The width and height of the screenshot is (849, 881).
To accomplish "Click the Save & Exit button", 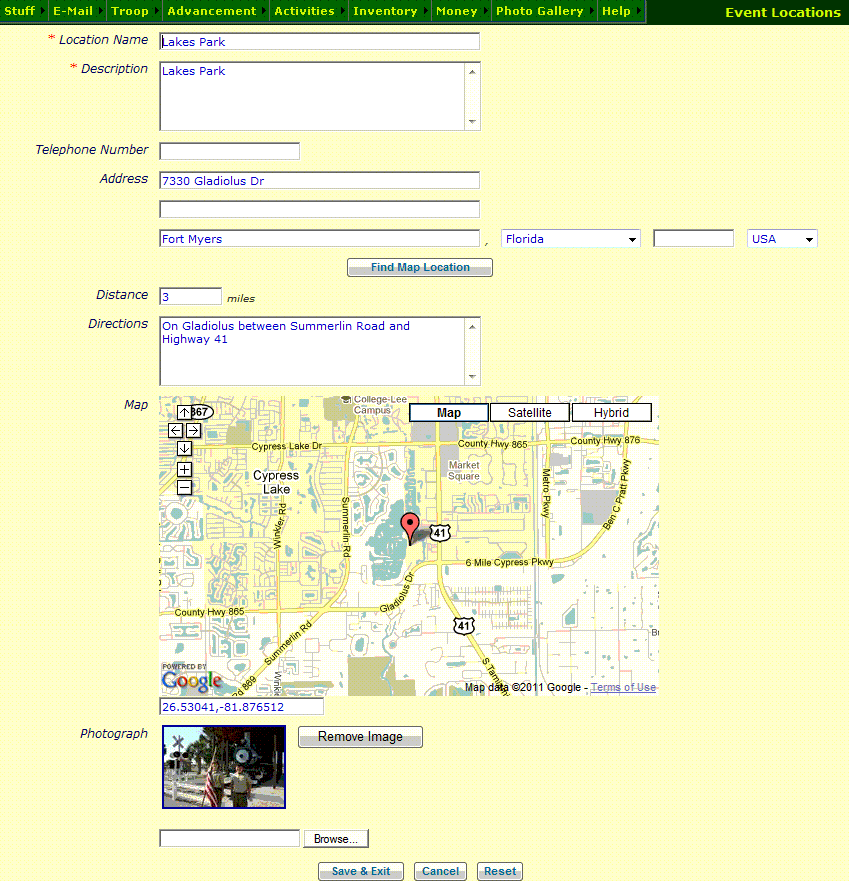I will [x=361, y=871].
